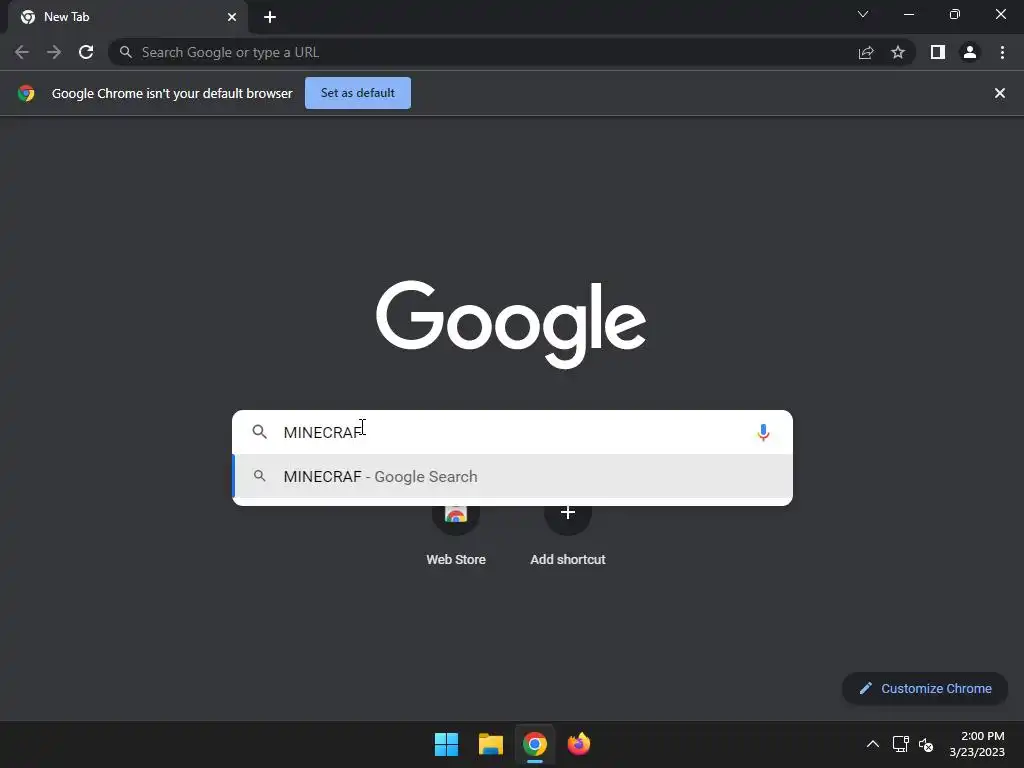1024x768 pixels.
Task: Click the muted volume tray icon
Action: tap(925, 744)
